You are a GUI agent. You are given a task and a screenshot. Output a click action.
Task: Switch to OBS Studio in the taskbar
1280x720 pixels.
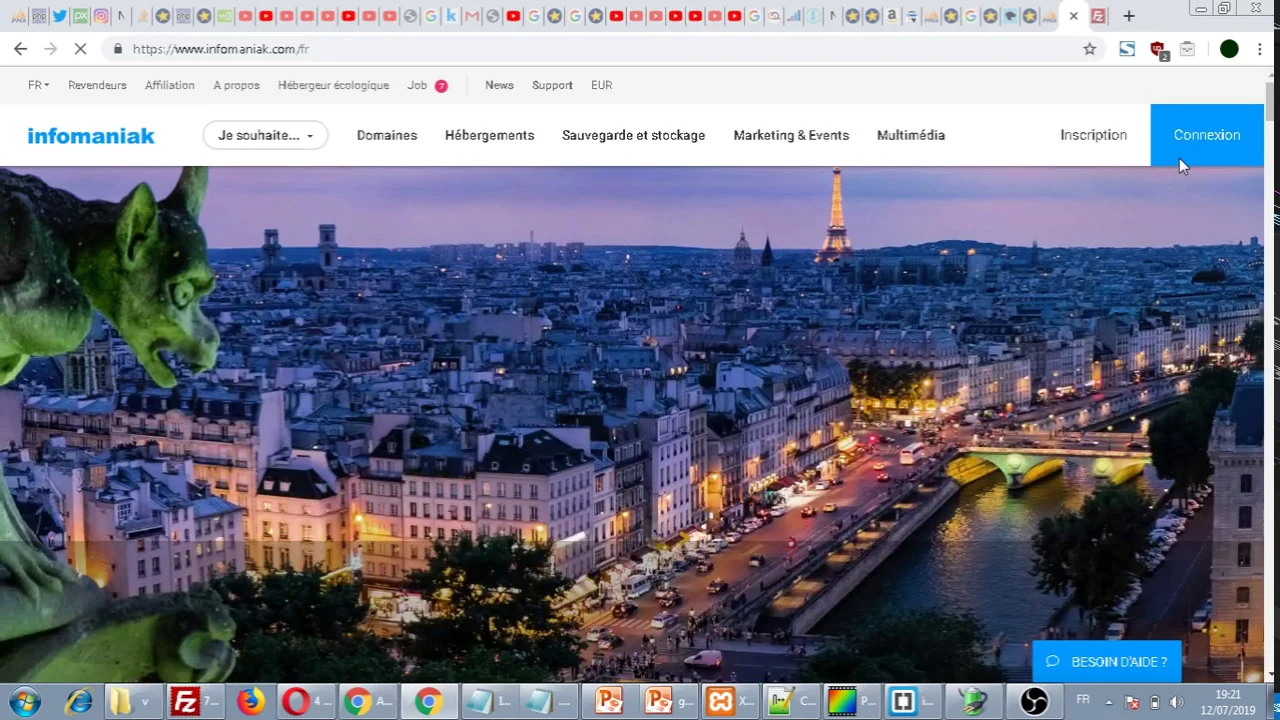pyautogui.click(x=1034, y=701)
